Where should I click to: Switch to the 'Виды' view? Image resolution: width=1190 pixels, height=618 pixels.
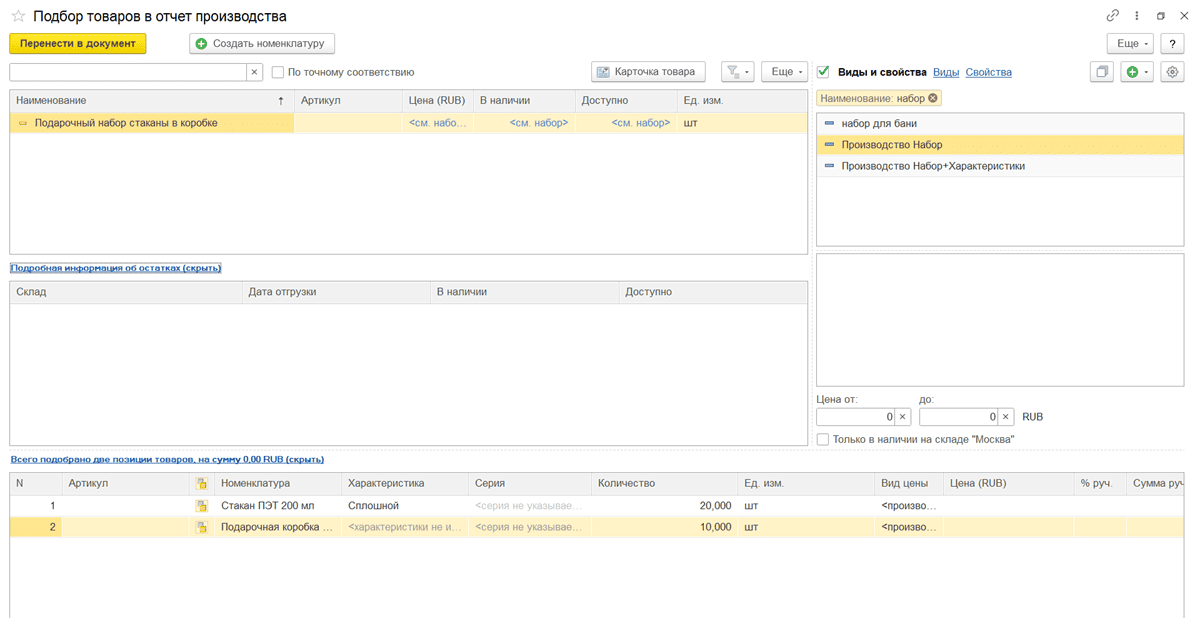point(945,72)
